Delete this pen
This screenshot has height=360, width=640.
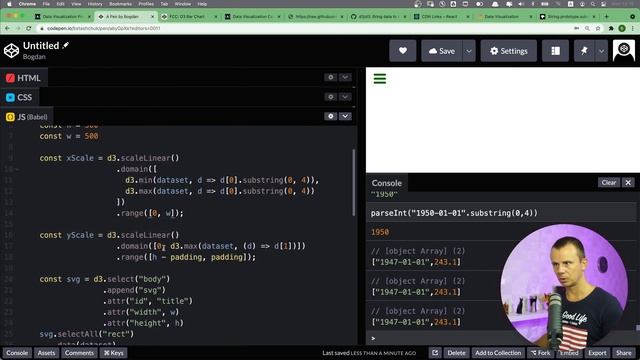tap(456, 353)
